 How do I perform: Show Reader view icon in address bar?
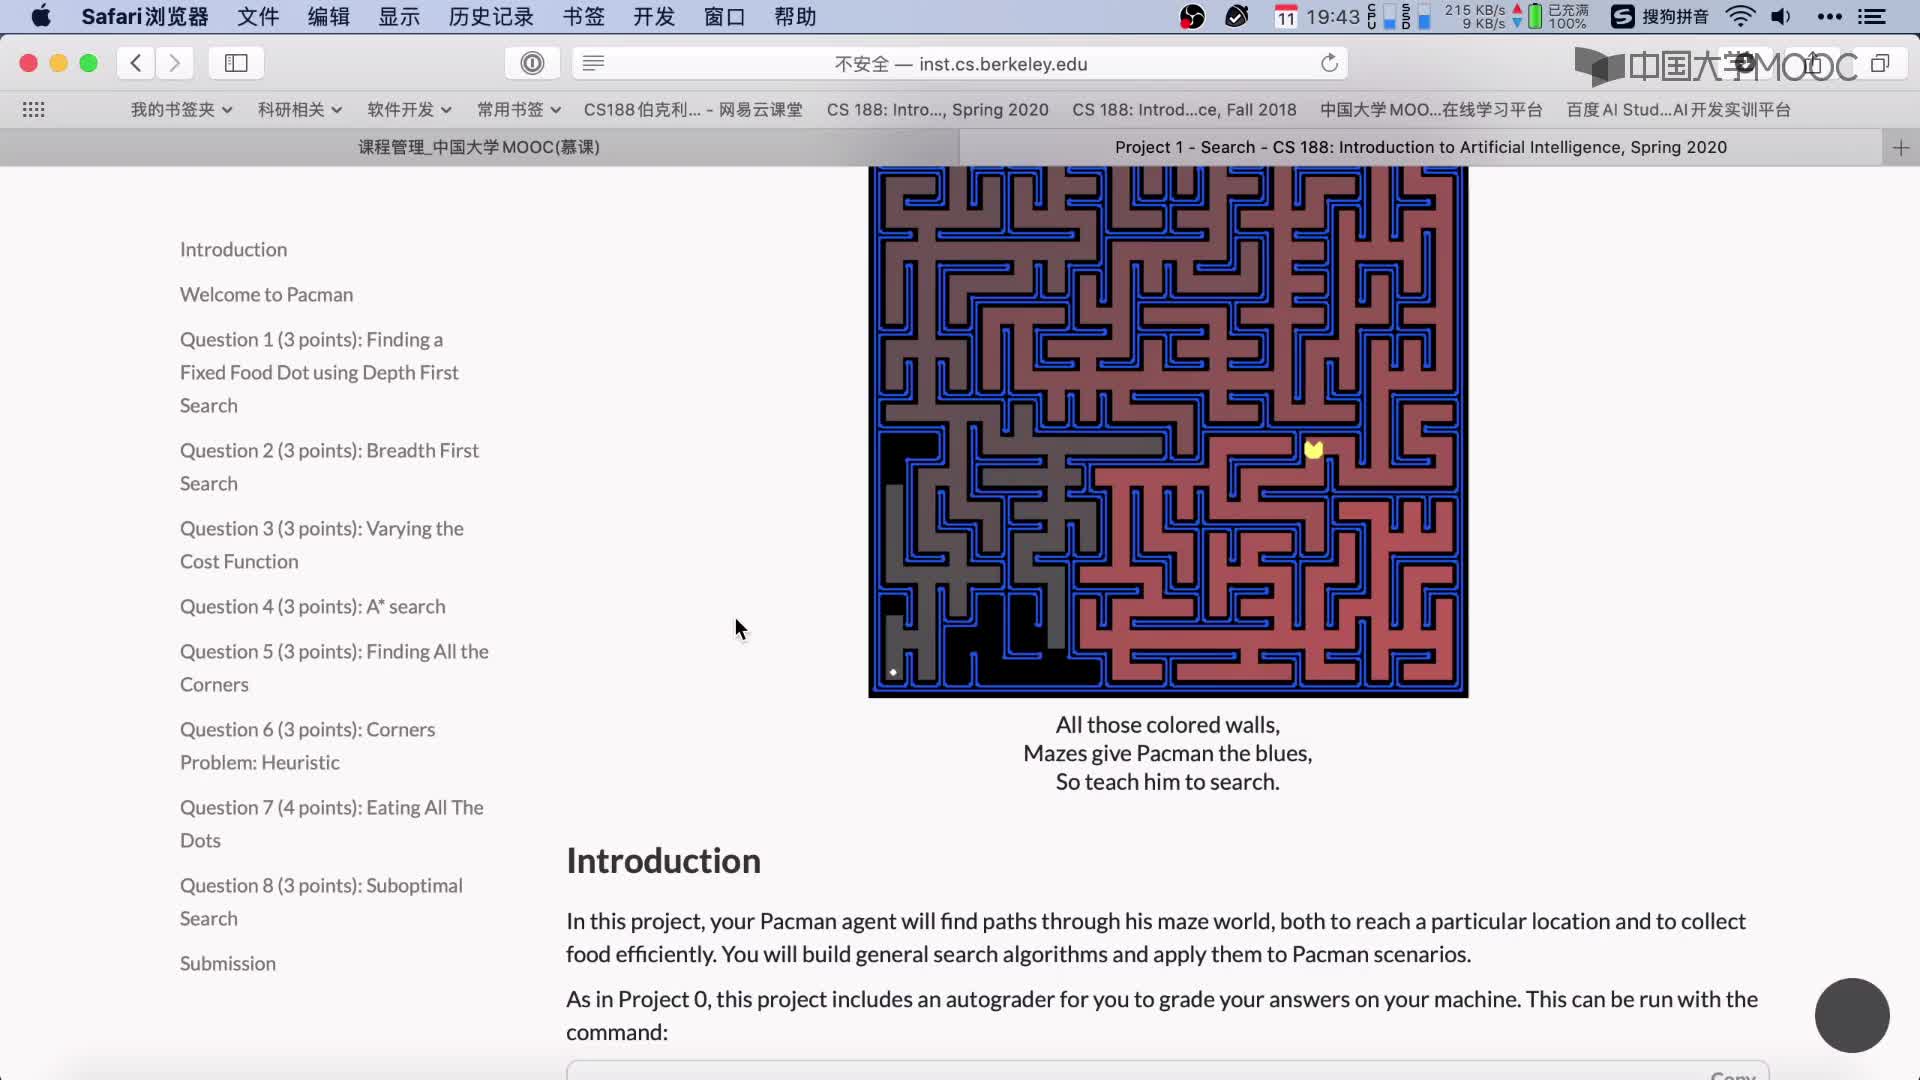click(x=593, y=63)
